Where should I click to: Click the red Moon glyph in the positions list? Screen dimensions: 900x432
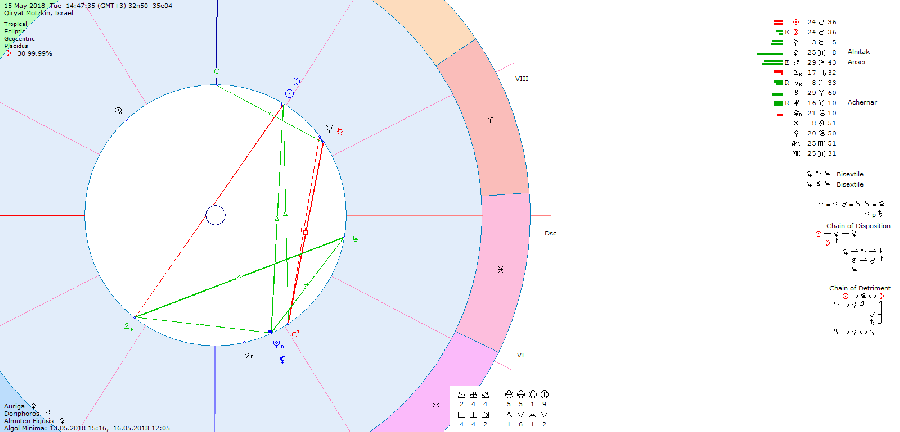pos(796,32)
